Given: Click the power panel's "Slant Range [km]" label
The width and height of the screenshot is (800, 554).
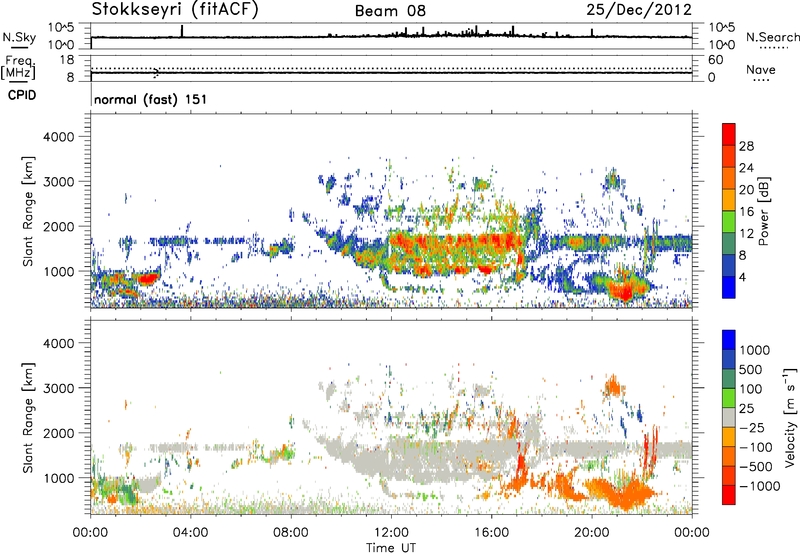Looking at the screenshot, I should pos(28,211).
